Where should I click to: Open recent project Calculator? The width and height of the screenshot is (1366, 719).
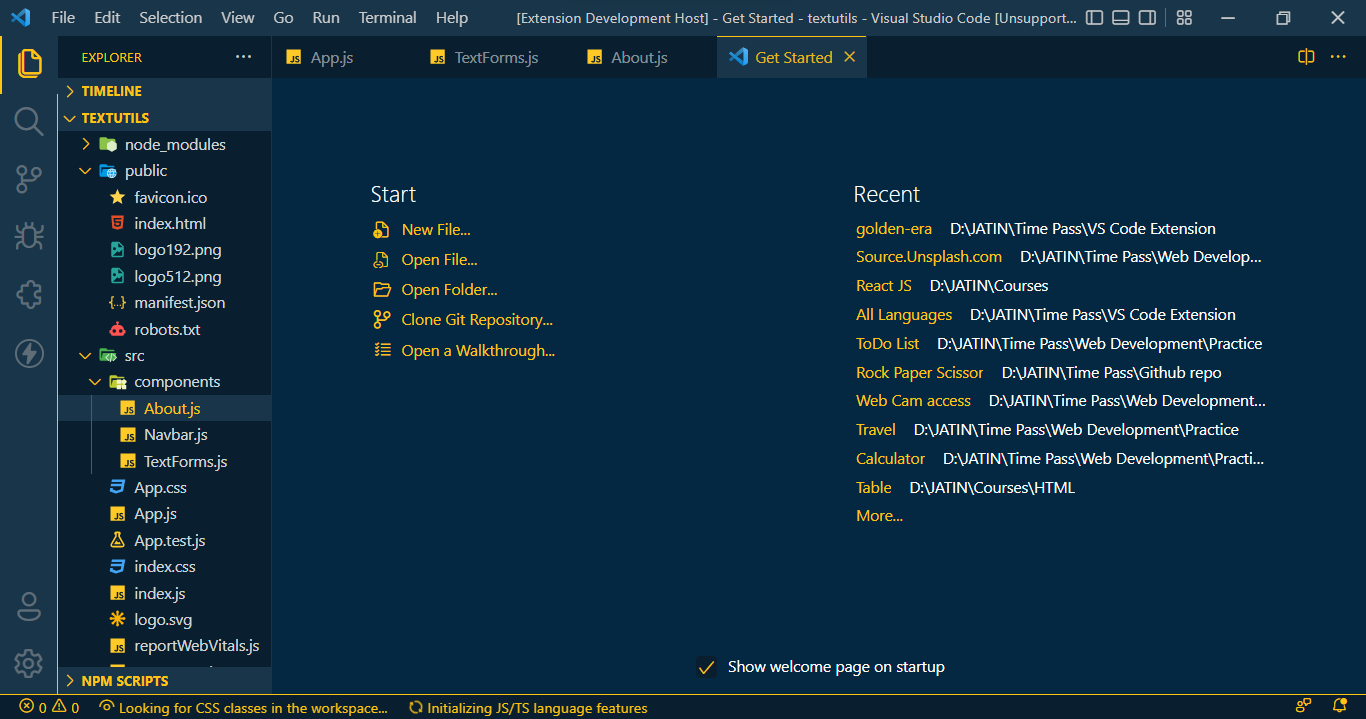(x=891, y=459)
